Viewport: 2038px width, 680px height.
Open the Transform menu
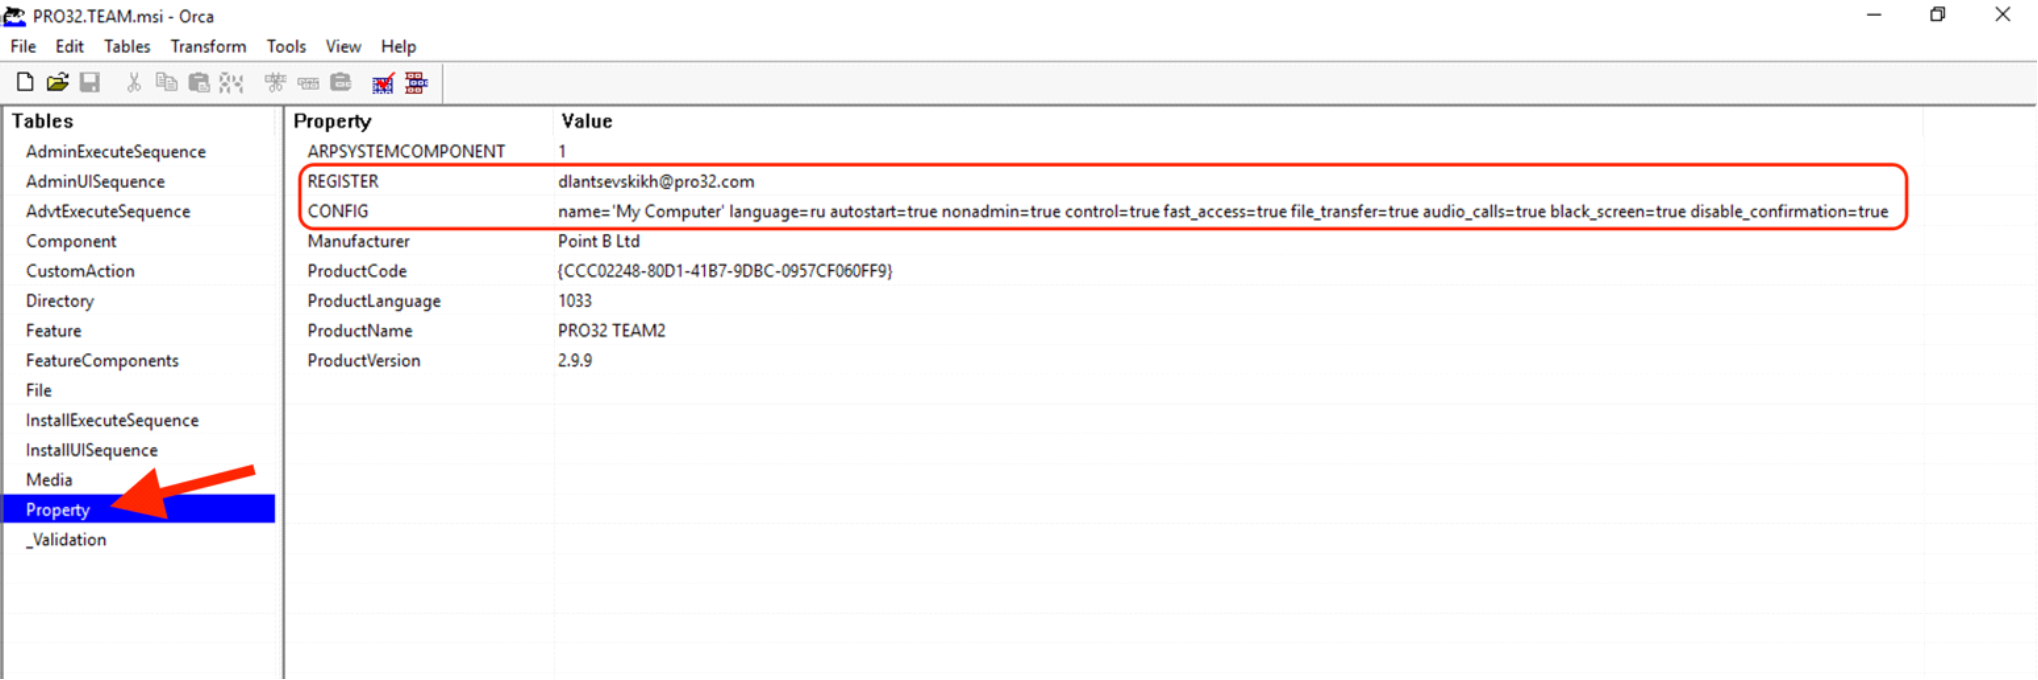tap(208, 46)
